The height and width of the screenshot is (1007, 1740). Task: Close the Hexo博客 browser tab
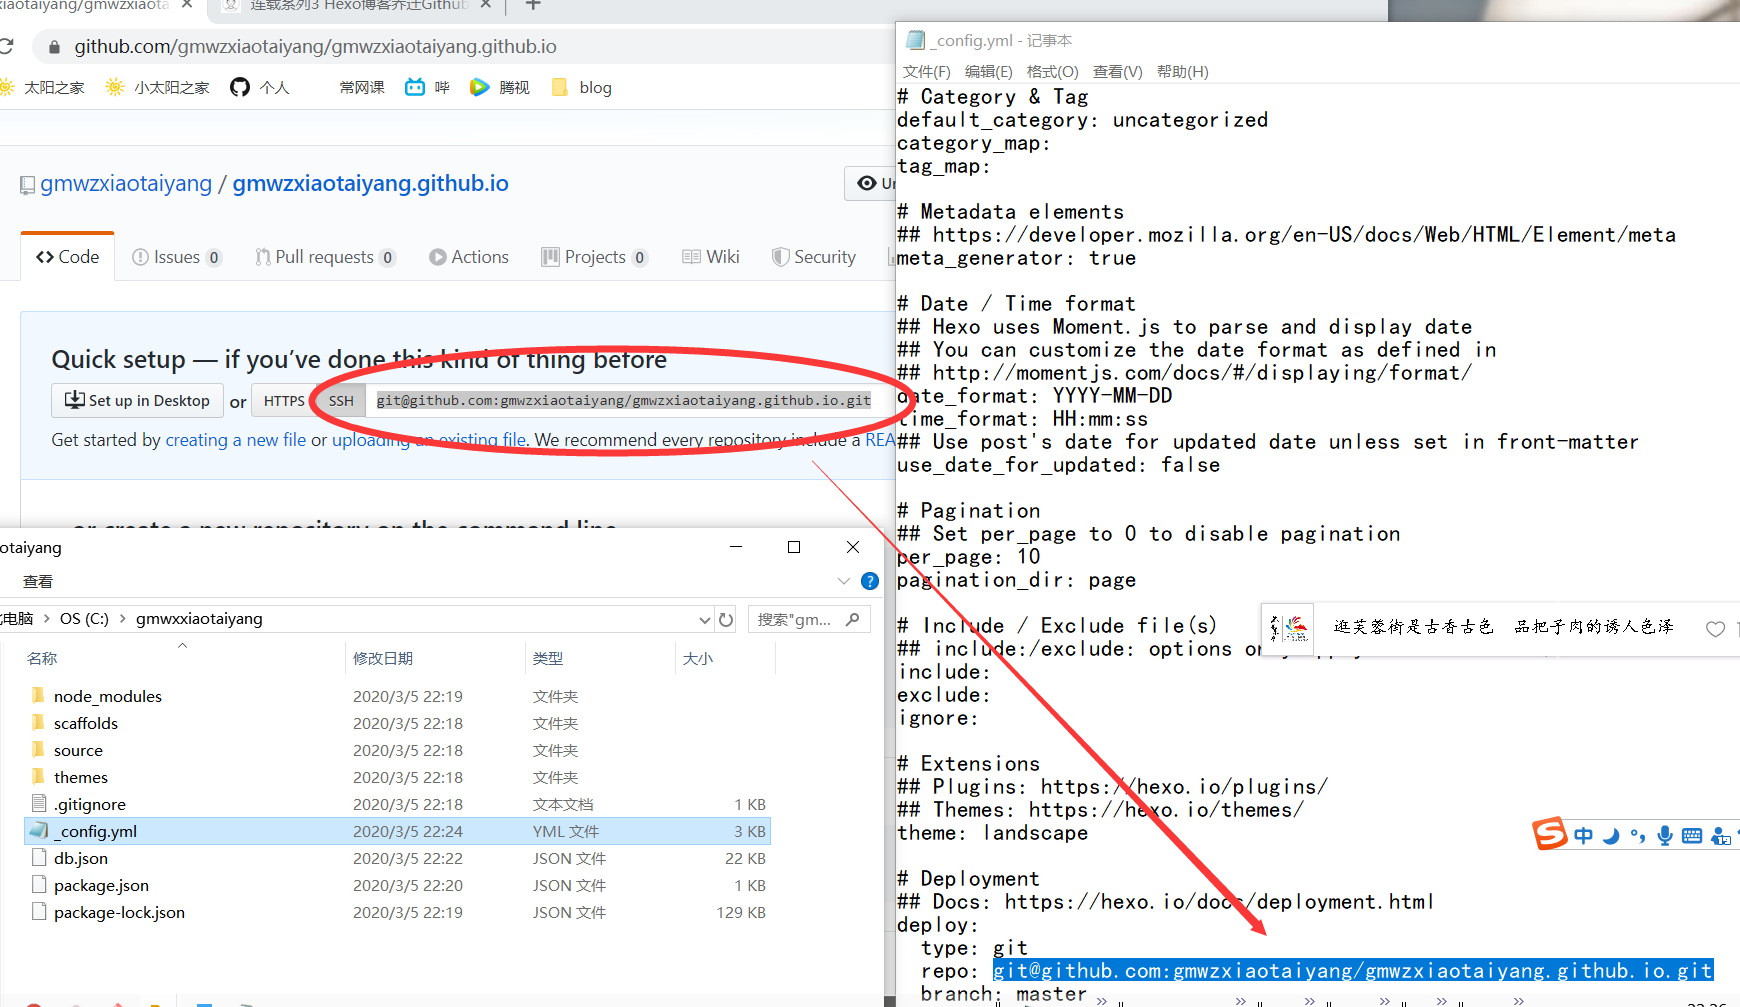click(x=486, y=5)
